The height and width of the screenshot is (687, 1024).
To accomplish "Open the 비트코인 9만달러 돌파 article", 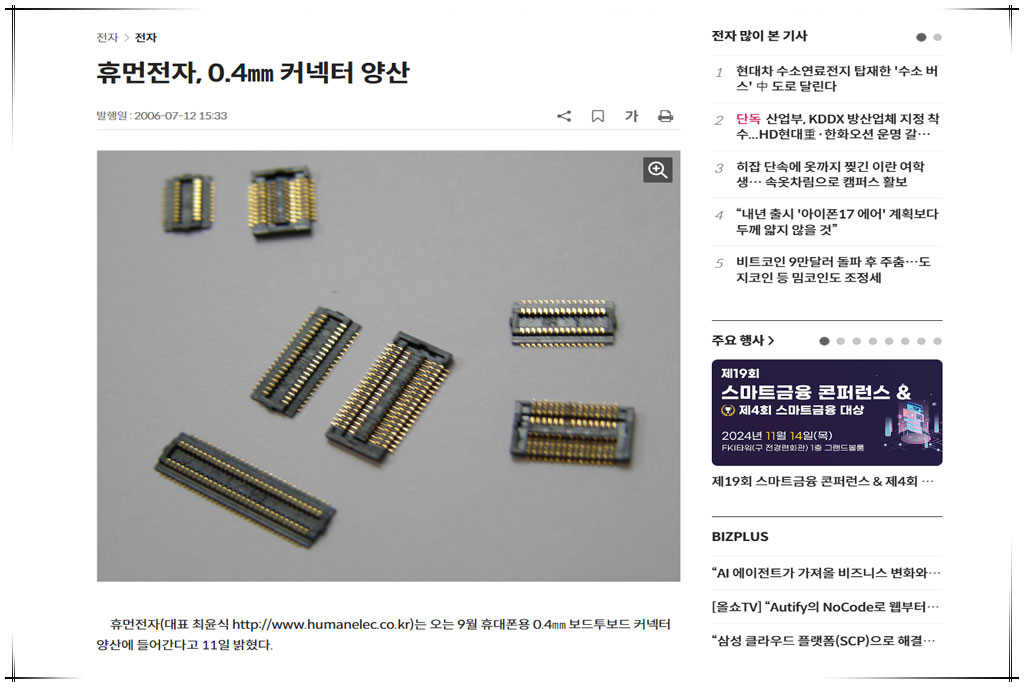I will pos(833,270).
